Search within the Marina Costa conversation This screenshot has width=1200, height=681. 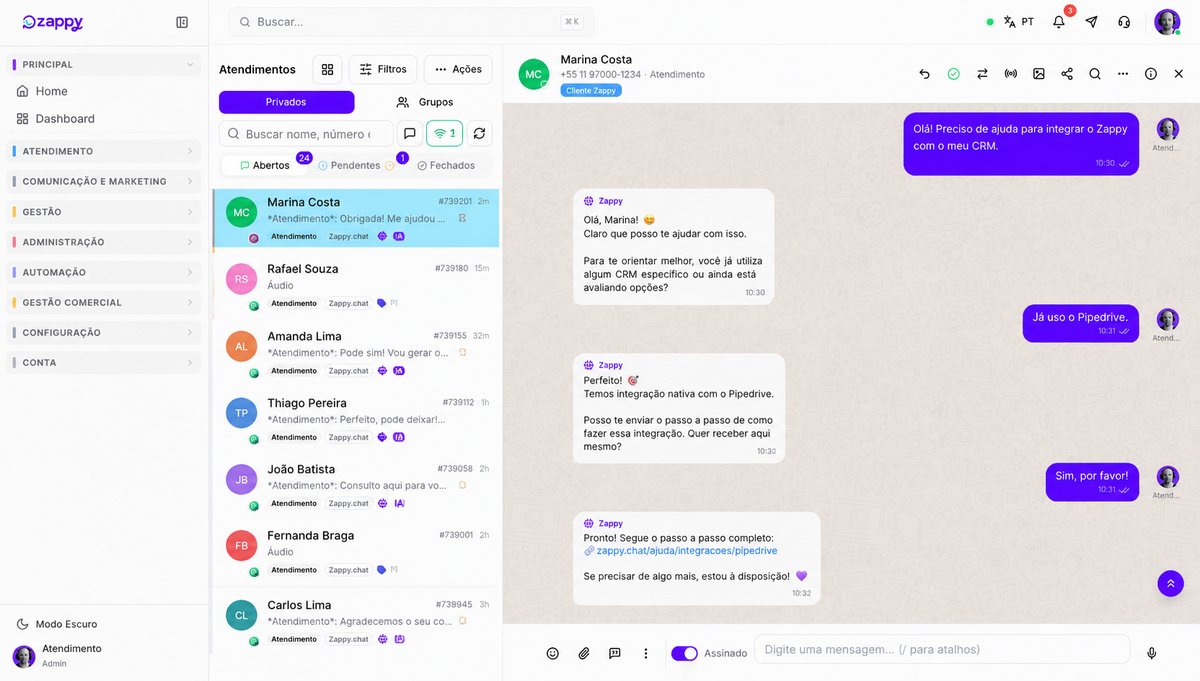[x=1095, y=74]
